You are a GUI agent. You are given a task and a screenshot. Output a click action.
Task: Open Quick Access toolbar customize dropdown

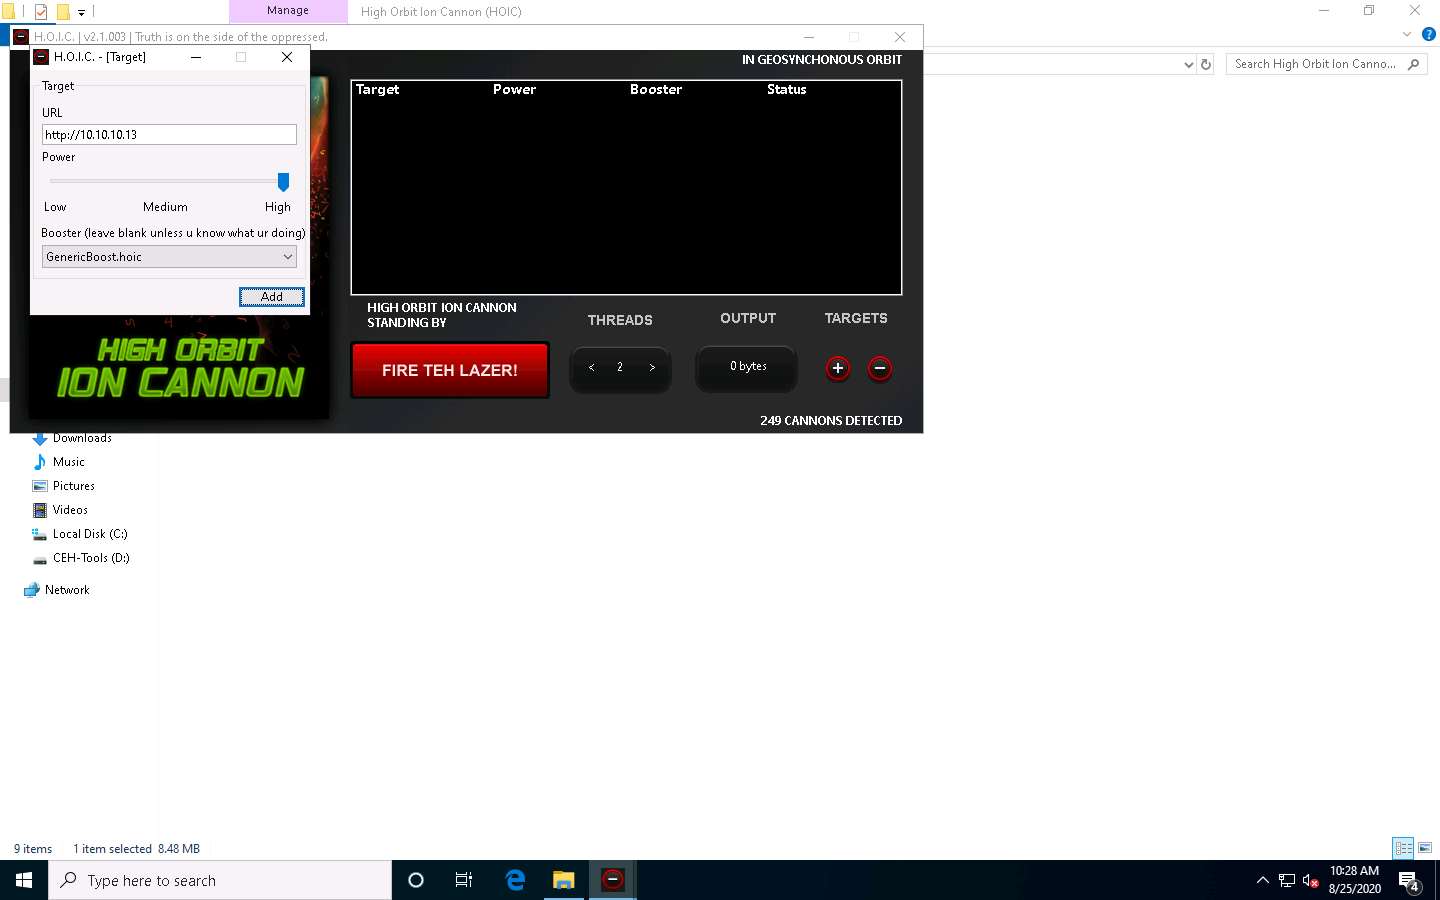coord(81,12)
